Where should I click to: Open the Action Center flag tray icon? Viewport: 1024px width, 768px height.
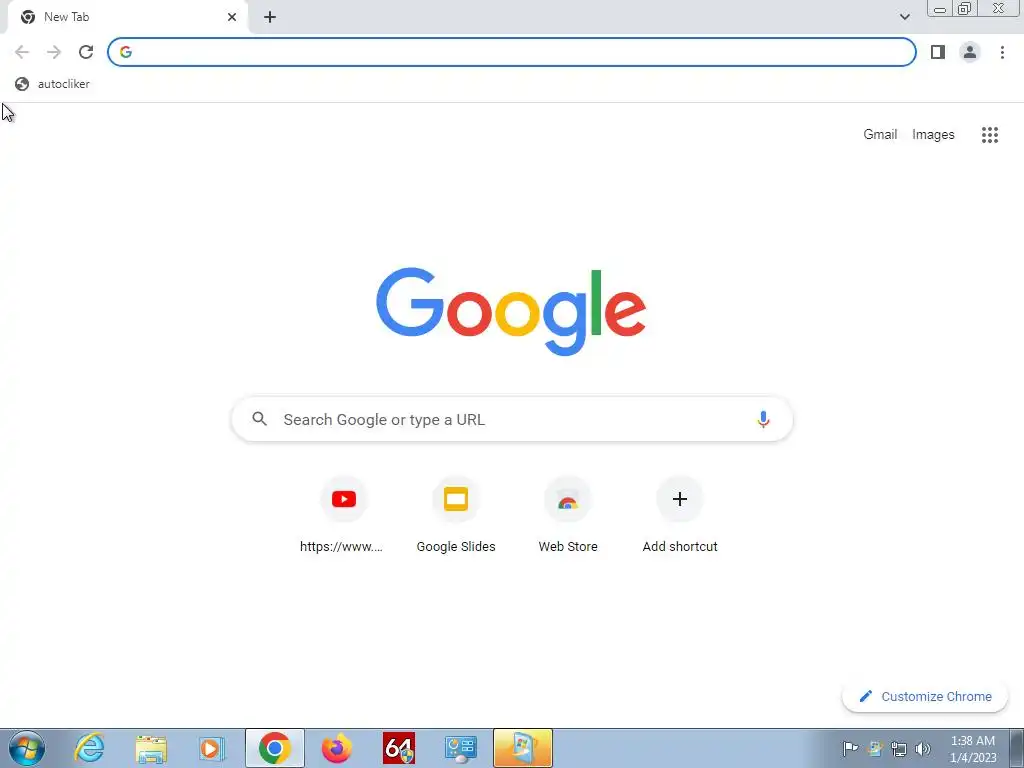pyautogui.click(x=850, y=748)
